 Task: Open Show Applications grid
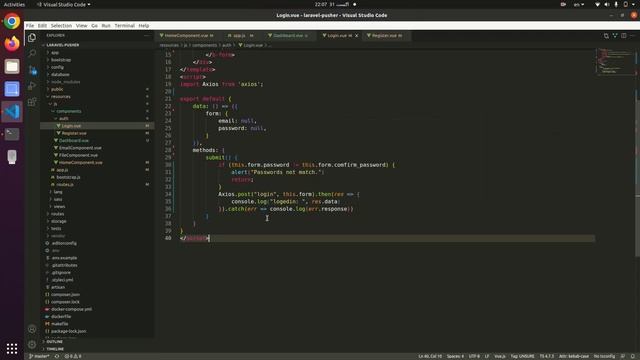tap(12, 348)
